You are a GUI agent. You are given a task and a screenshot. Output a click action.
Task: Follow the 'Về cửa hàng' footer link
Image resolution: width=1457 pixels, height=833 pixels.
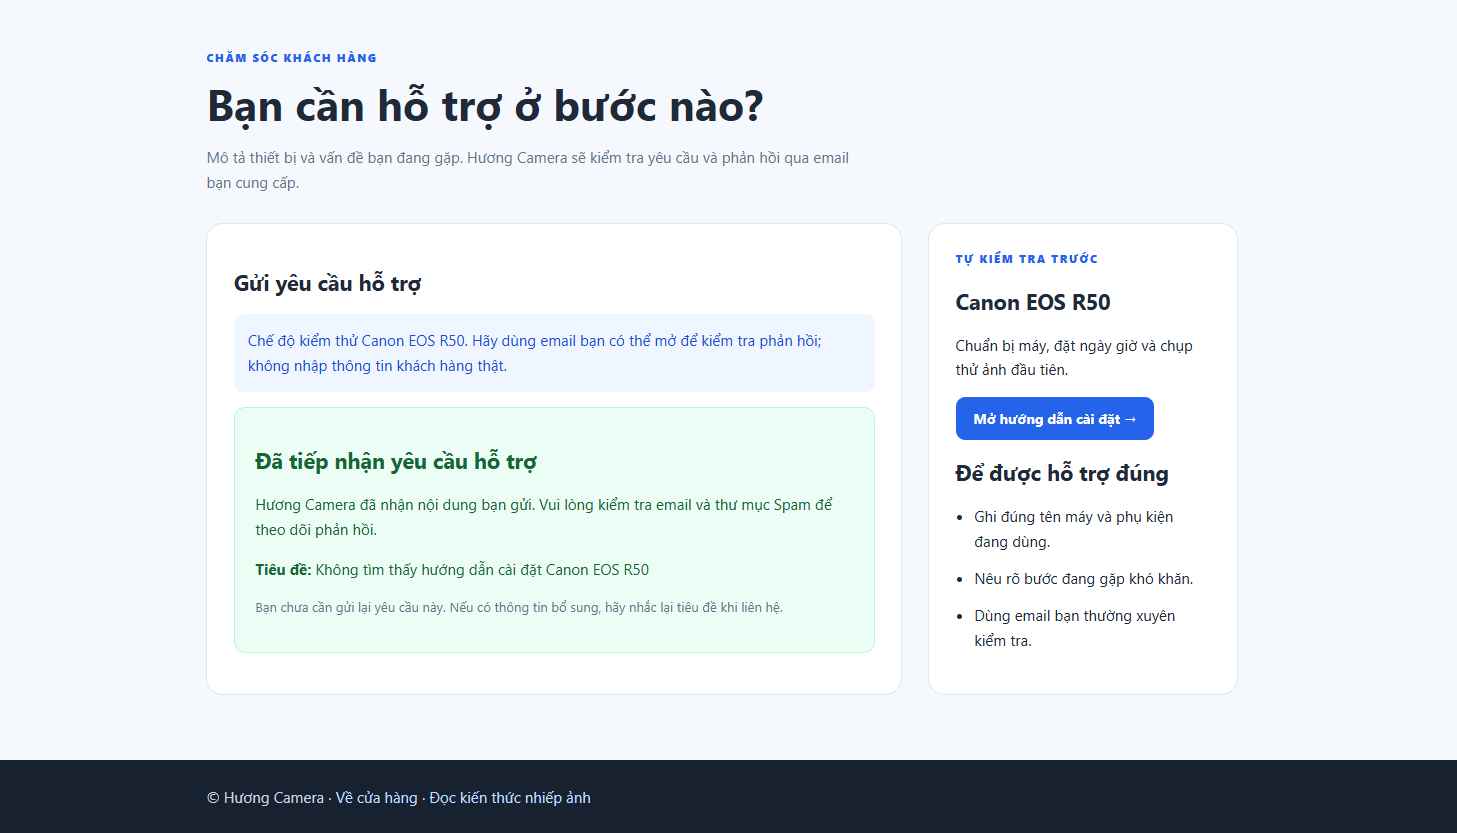376,798
